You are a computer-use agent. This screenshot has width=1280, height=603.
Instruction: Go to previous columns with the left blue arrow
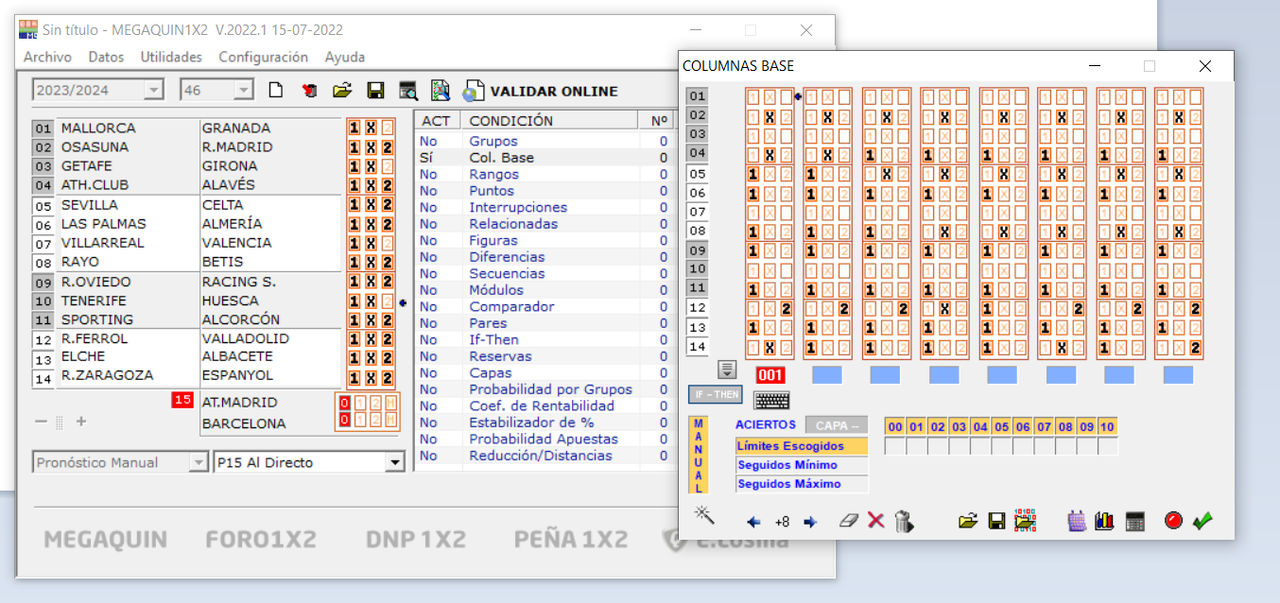click(x=754, y=522)
